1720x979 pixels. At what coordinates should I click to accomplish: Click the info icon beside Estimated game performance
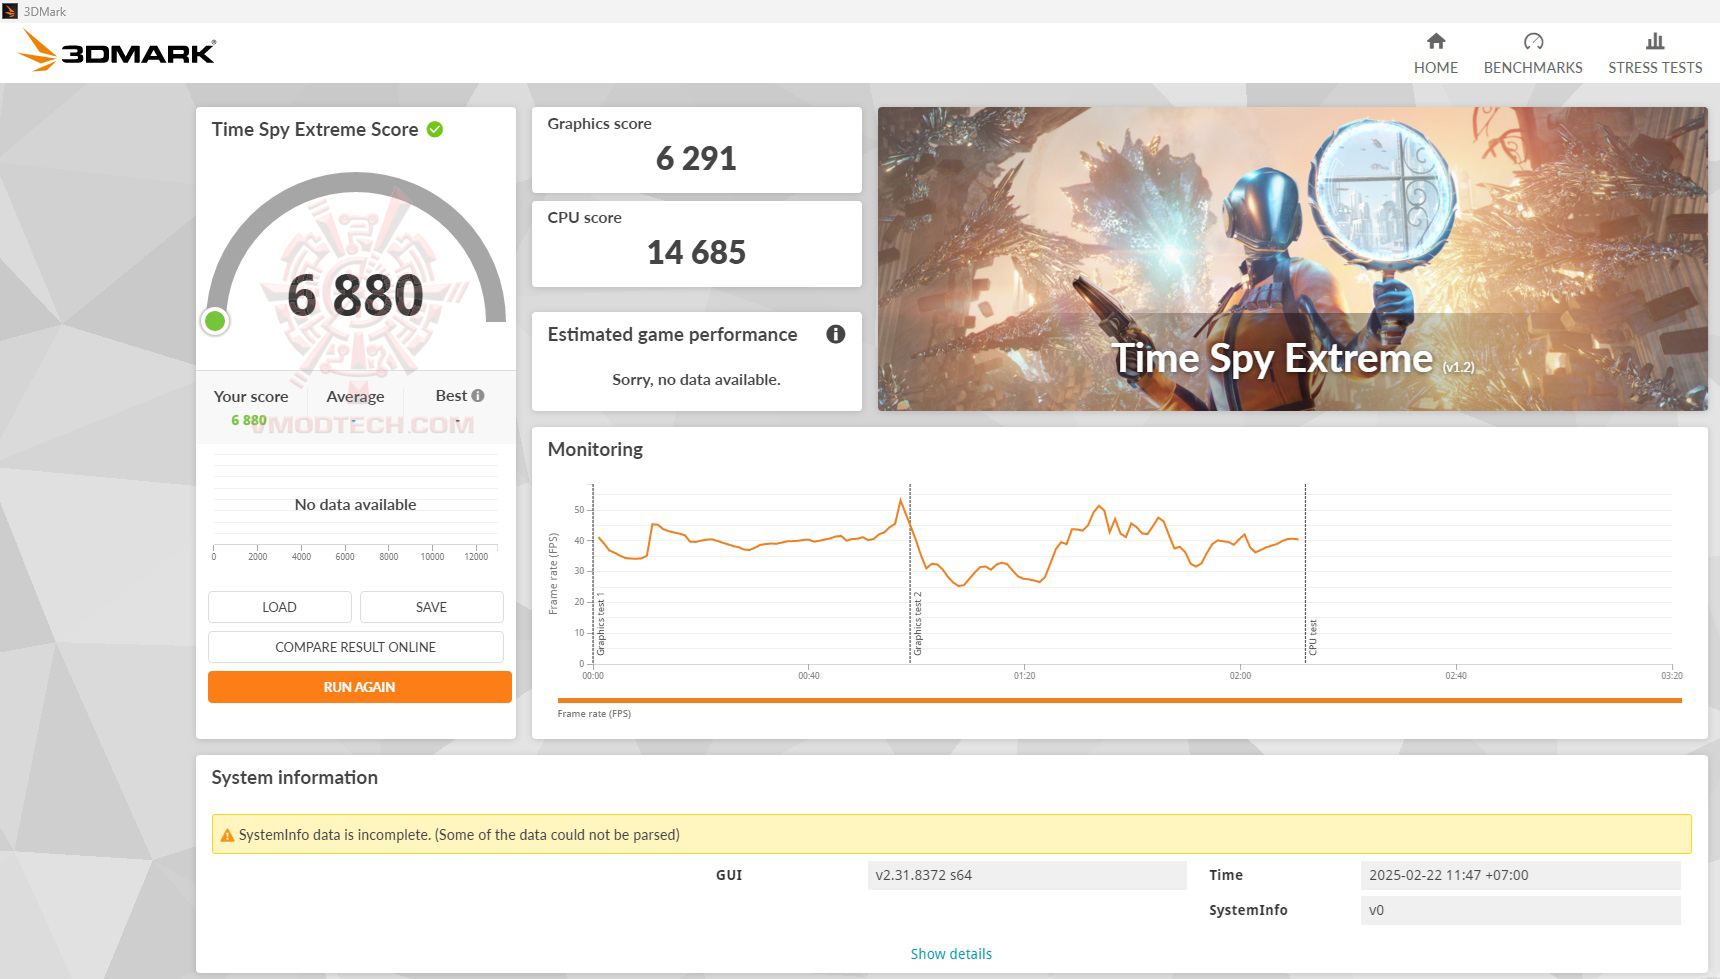tap(836, 336)
